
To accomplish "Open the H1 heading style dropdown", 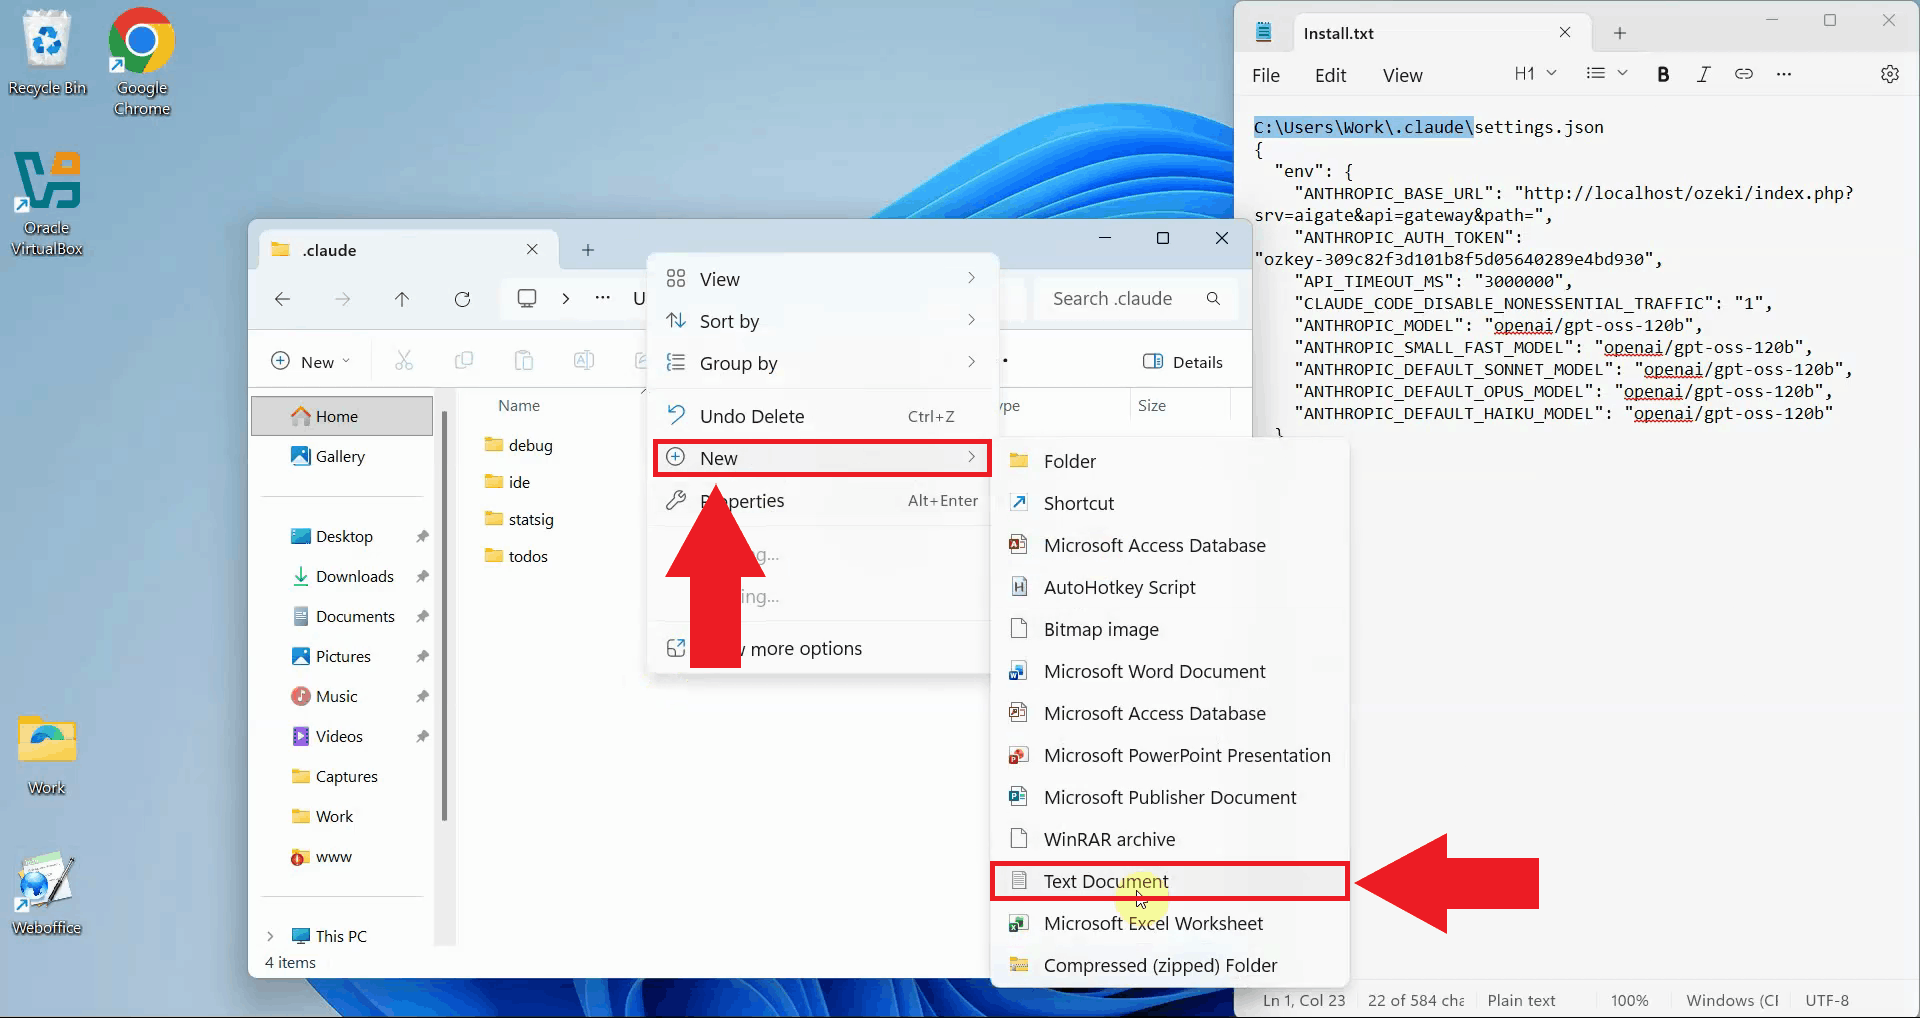I will click(1534, 73).
